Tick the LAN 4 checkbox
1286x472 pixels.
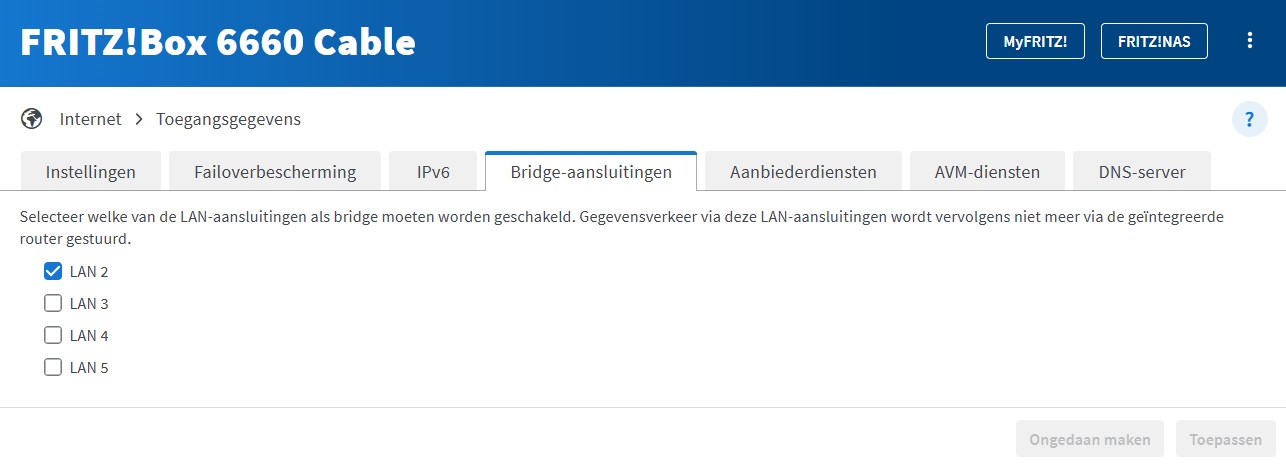(53, 335)
